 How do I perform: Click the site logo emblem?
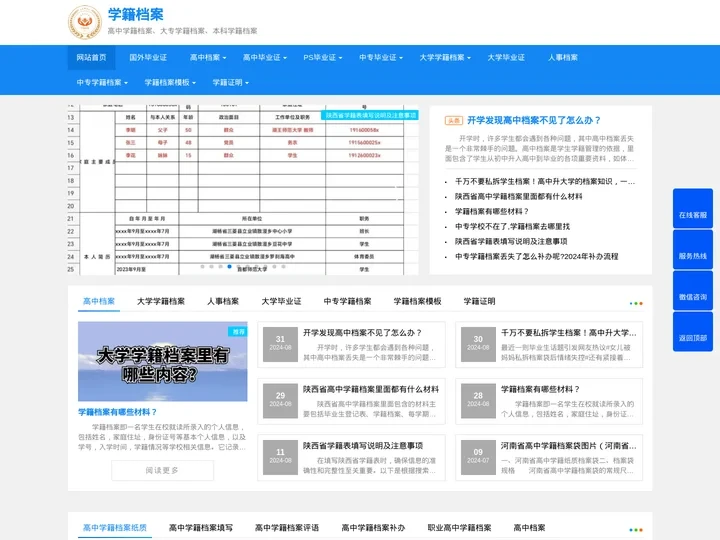tap(85, 22)
